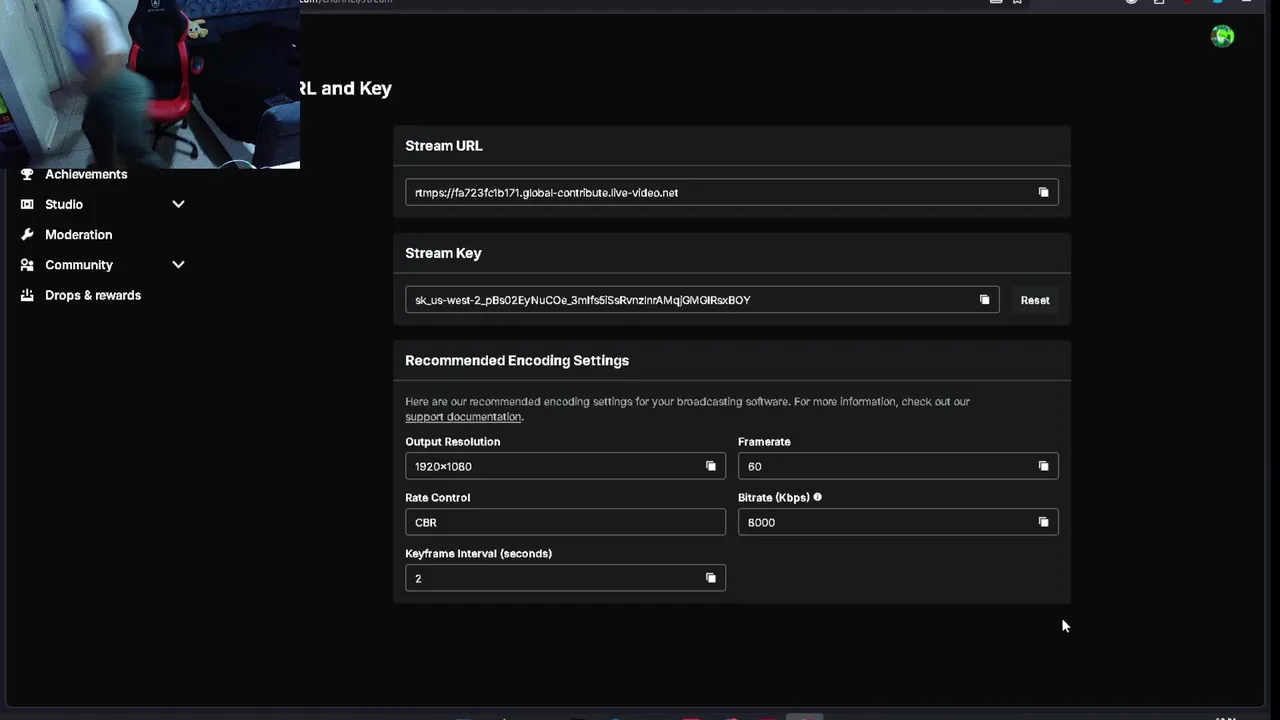The image size is (1280, 720).
Task: Copy the Bitrate value
Action: [x=1043, y=522]
